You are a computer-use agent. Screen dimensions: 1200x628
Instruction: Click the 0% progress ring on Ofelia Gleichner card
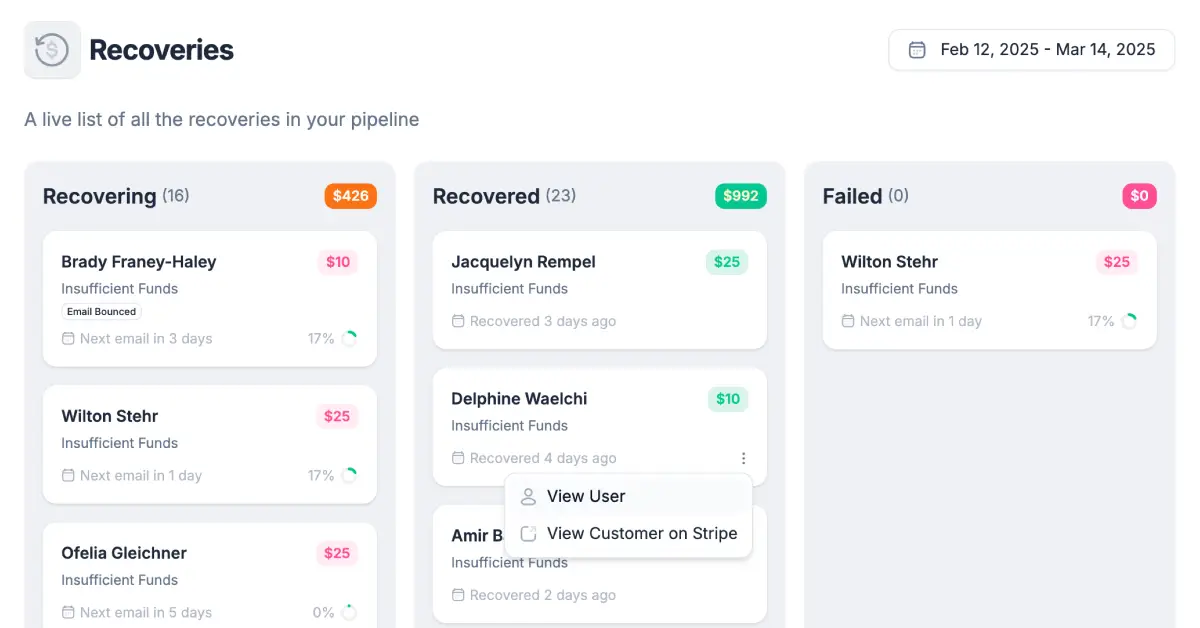[349, 612]
